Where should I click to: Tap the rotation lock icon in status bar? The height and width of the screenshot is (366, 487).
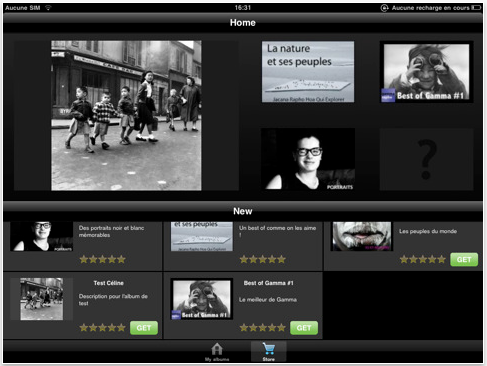[384, 8]
